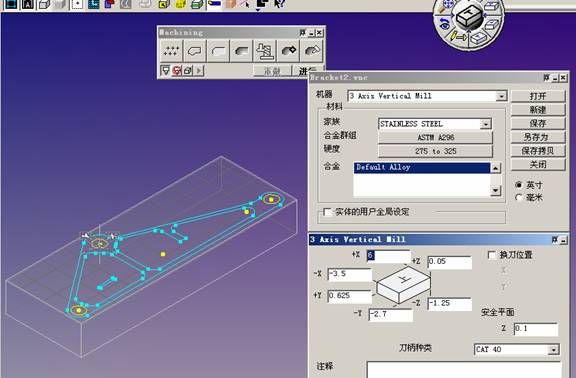576x378 pixels.
Task: Click the 打开 button
Action: (x=538, y=96)
